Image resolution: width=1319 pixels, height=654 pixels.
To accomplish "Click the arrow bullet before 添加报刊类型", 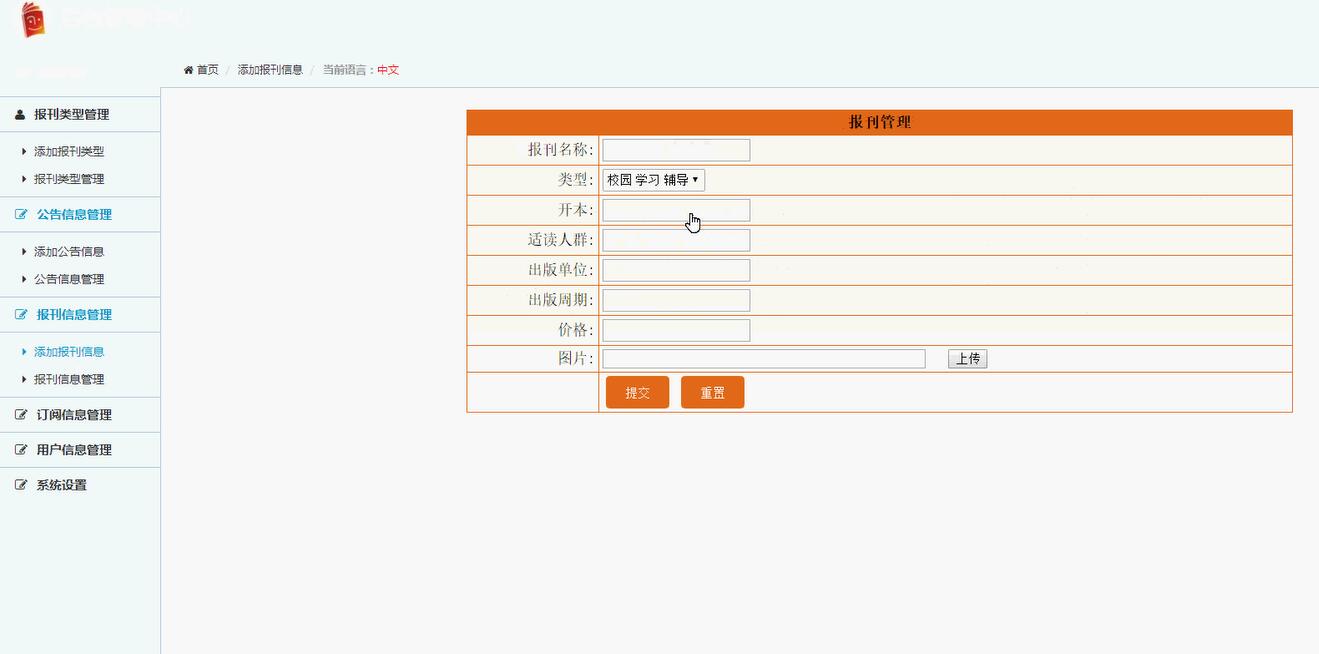I will coord(24,152).
